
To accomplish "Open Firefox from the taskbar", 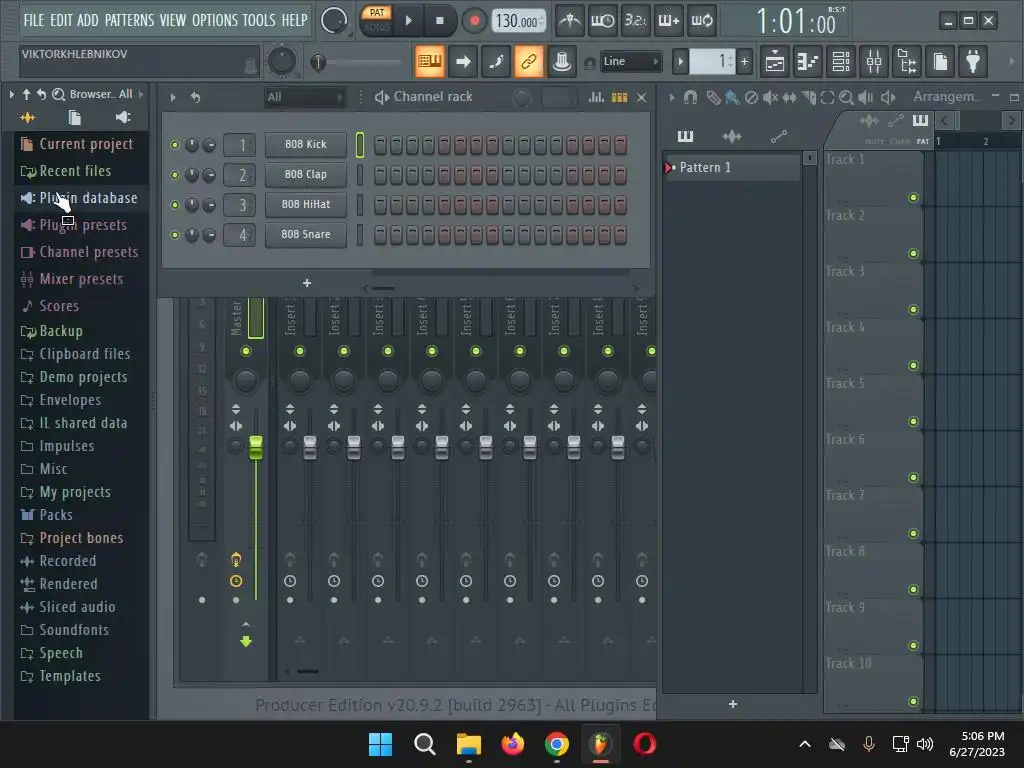I will pyautogui.click(x=513, y=744).
